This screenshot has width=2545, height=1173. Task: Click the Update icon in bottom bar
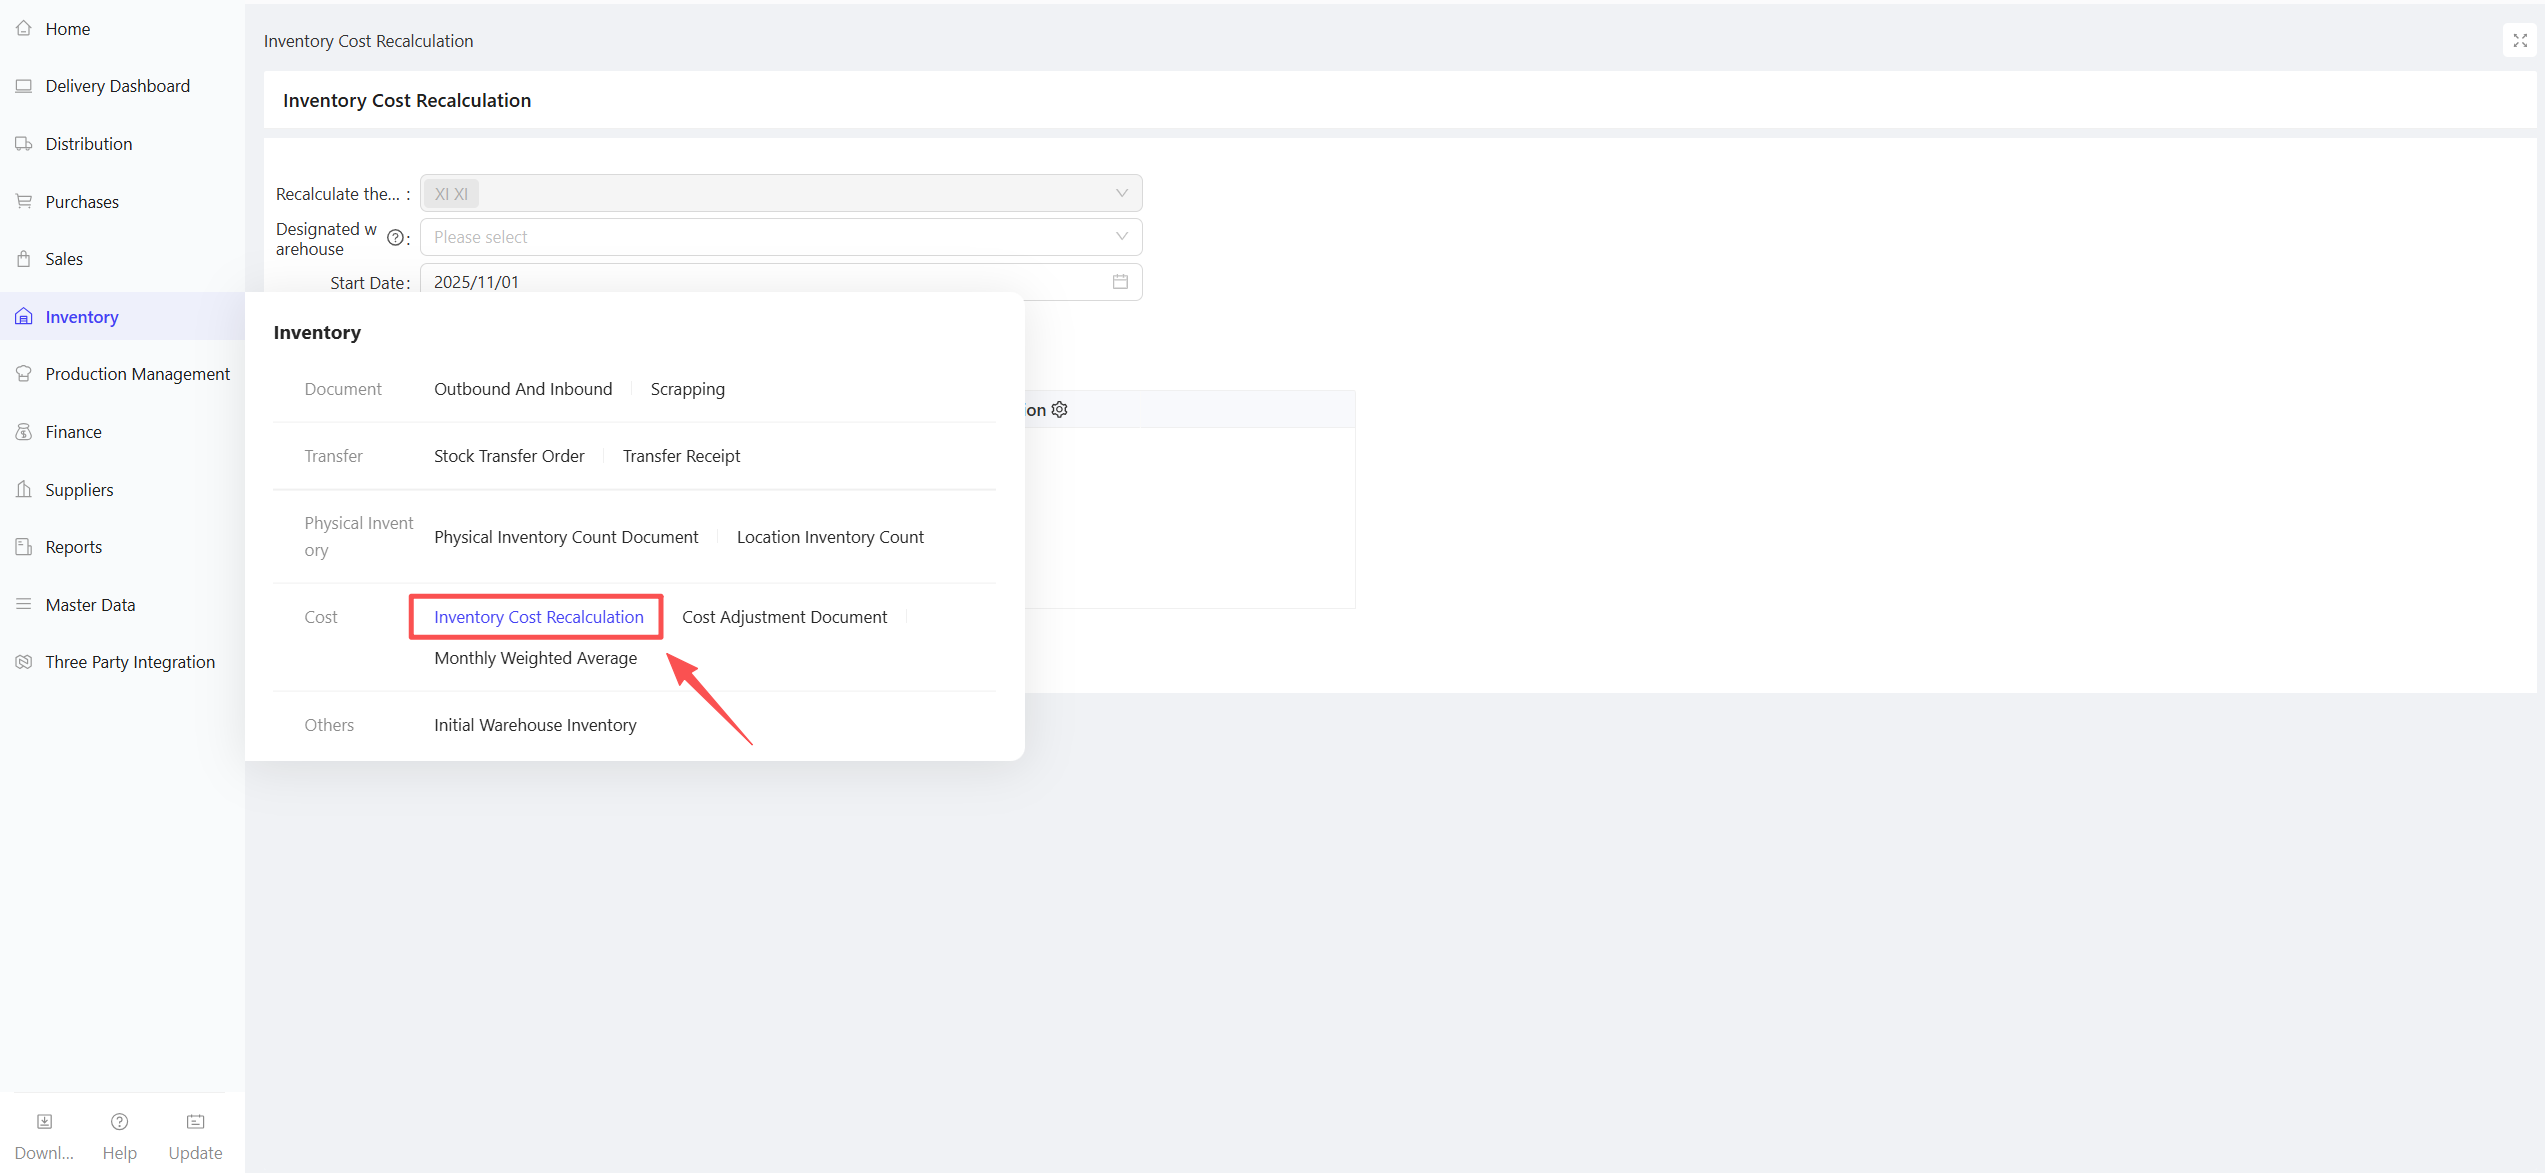coord(195,1122)
